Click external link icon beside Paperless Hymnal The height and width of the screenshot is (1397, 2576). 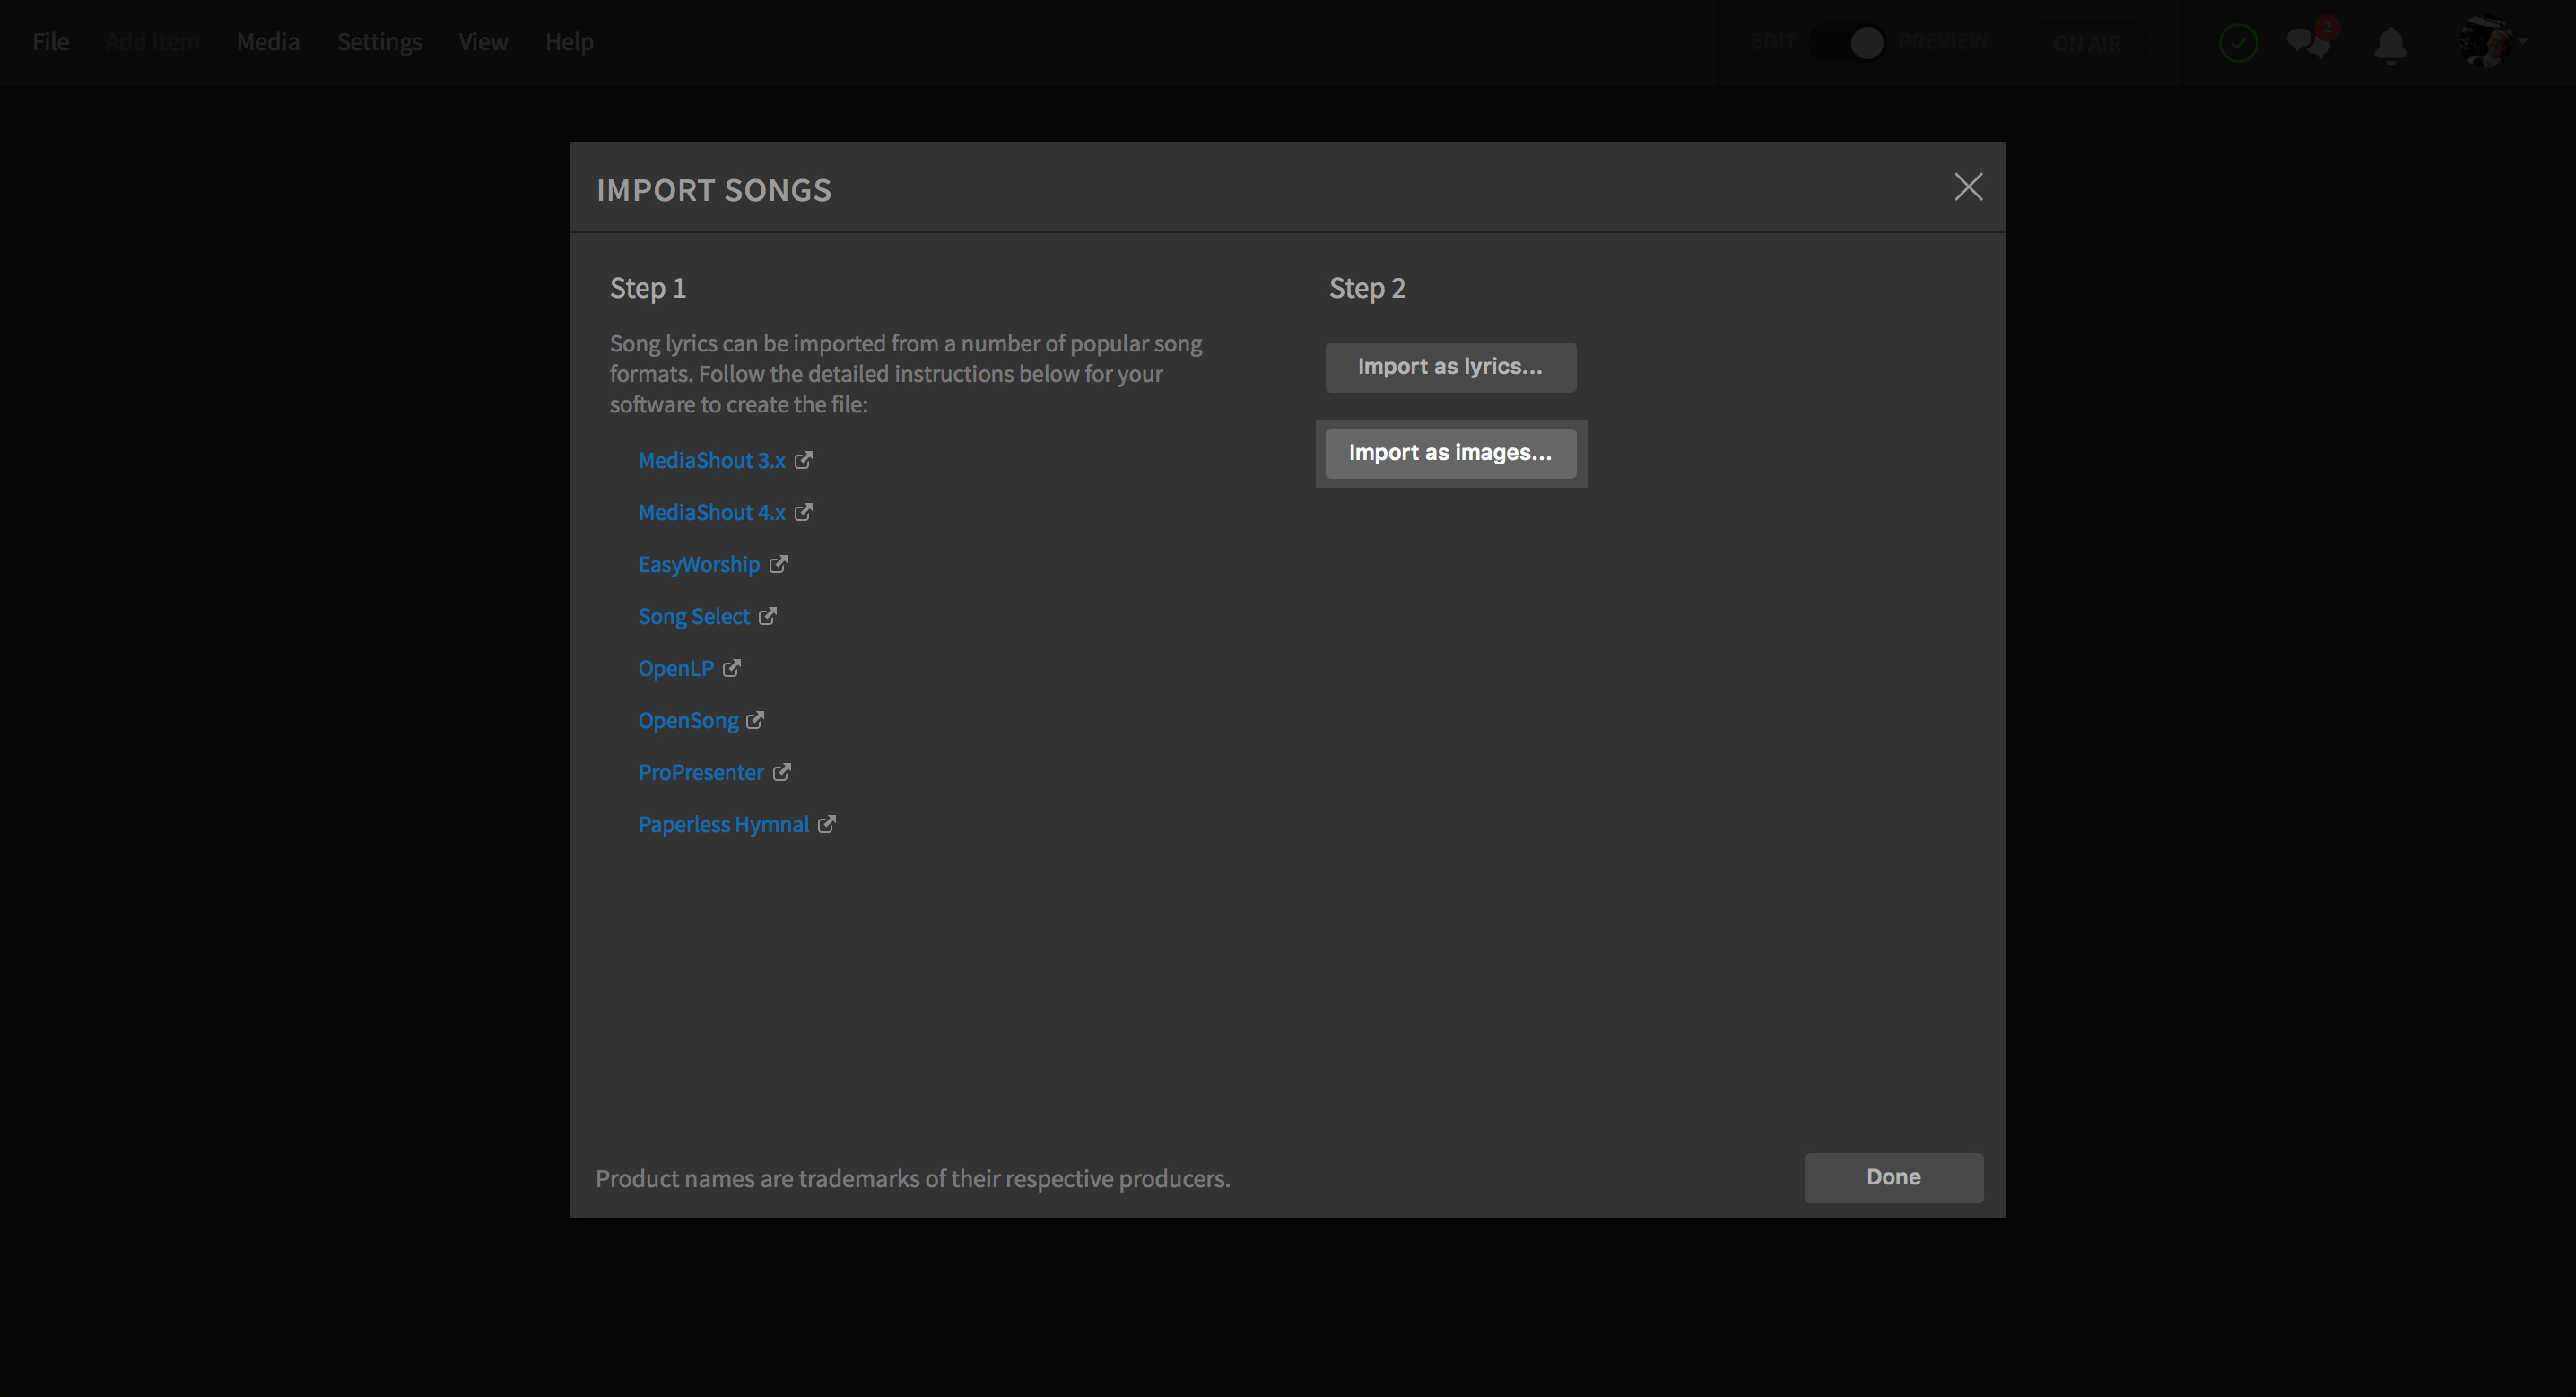click(x=826, y=824)
